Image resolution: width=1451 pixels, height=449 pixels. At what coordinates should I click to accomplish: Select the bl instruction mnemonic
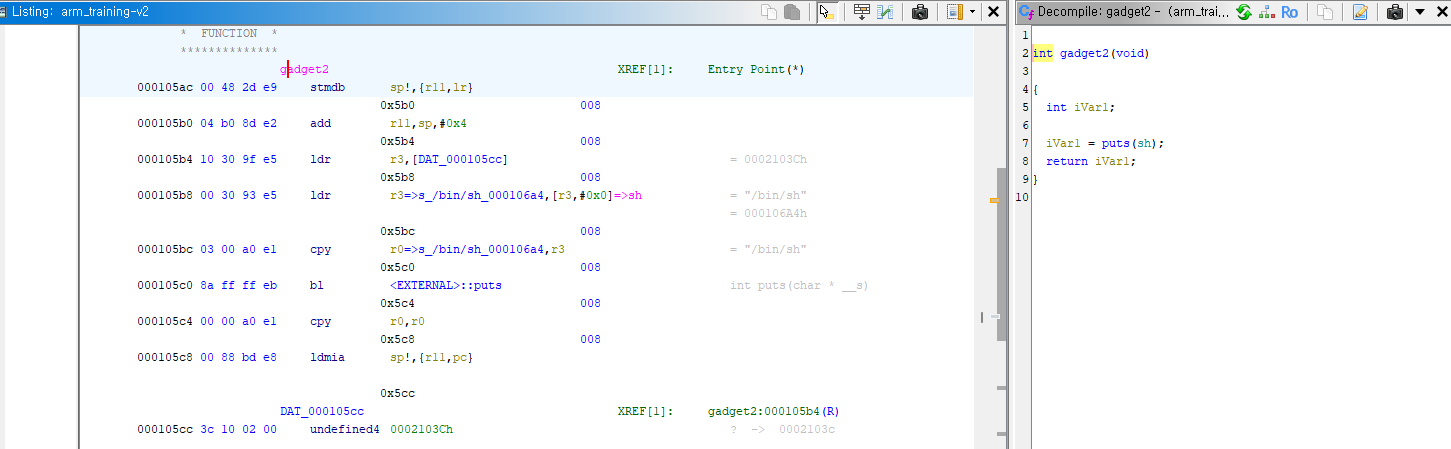(317, 286)
